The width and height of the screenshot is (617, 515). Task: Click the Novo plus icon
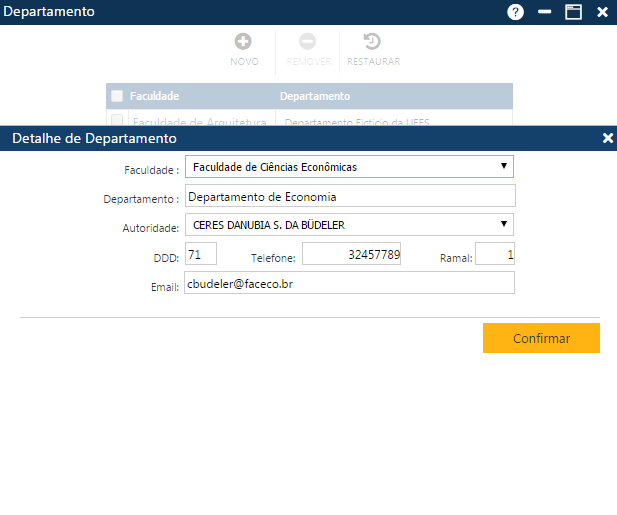pos(243,42)
